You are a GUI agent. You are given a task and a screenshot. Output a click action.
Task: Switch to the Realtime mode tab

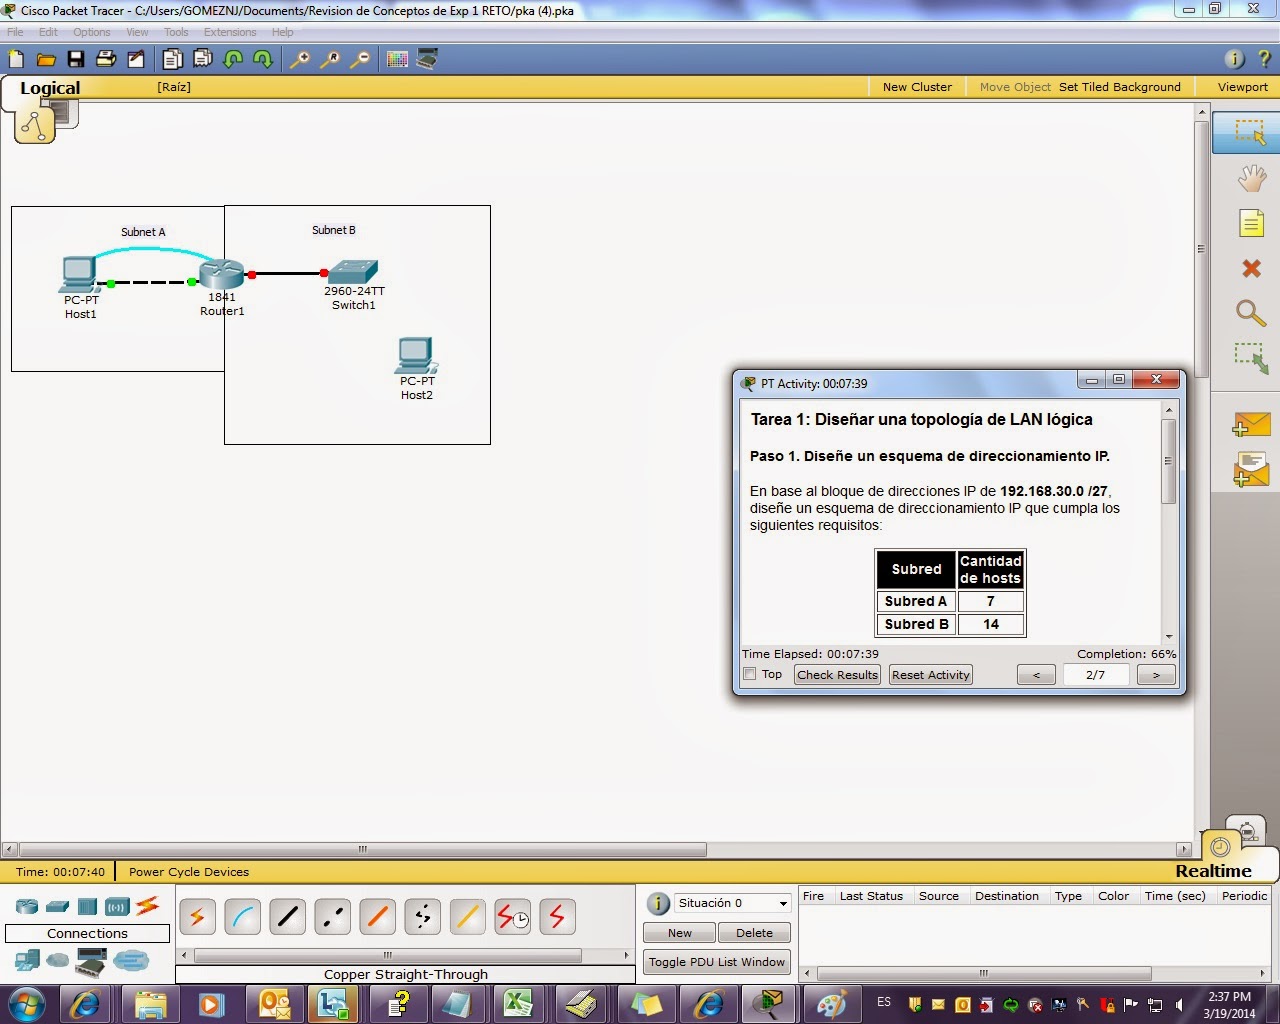1213,871
